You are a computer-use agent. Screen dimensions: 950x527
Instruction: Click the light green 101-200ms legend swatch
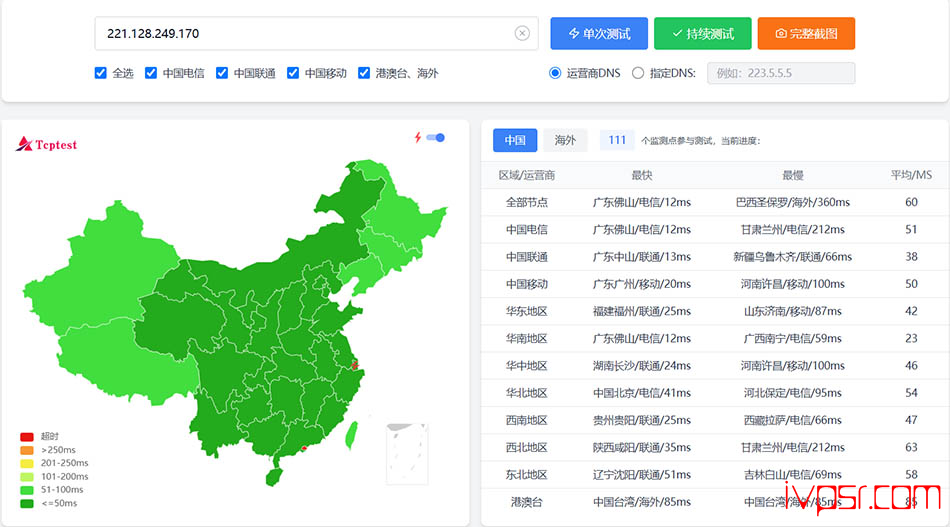click(27, 477)
